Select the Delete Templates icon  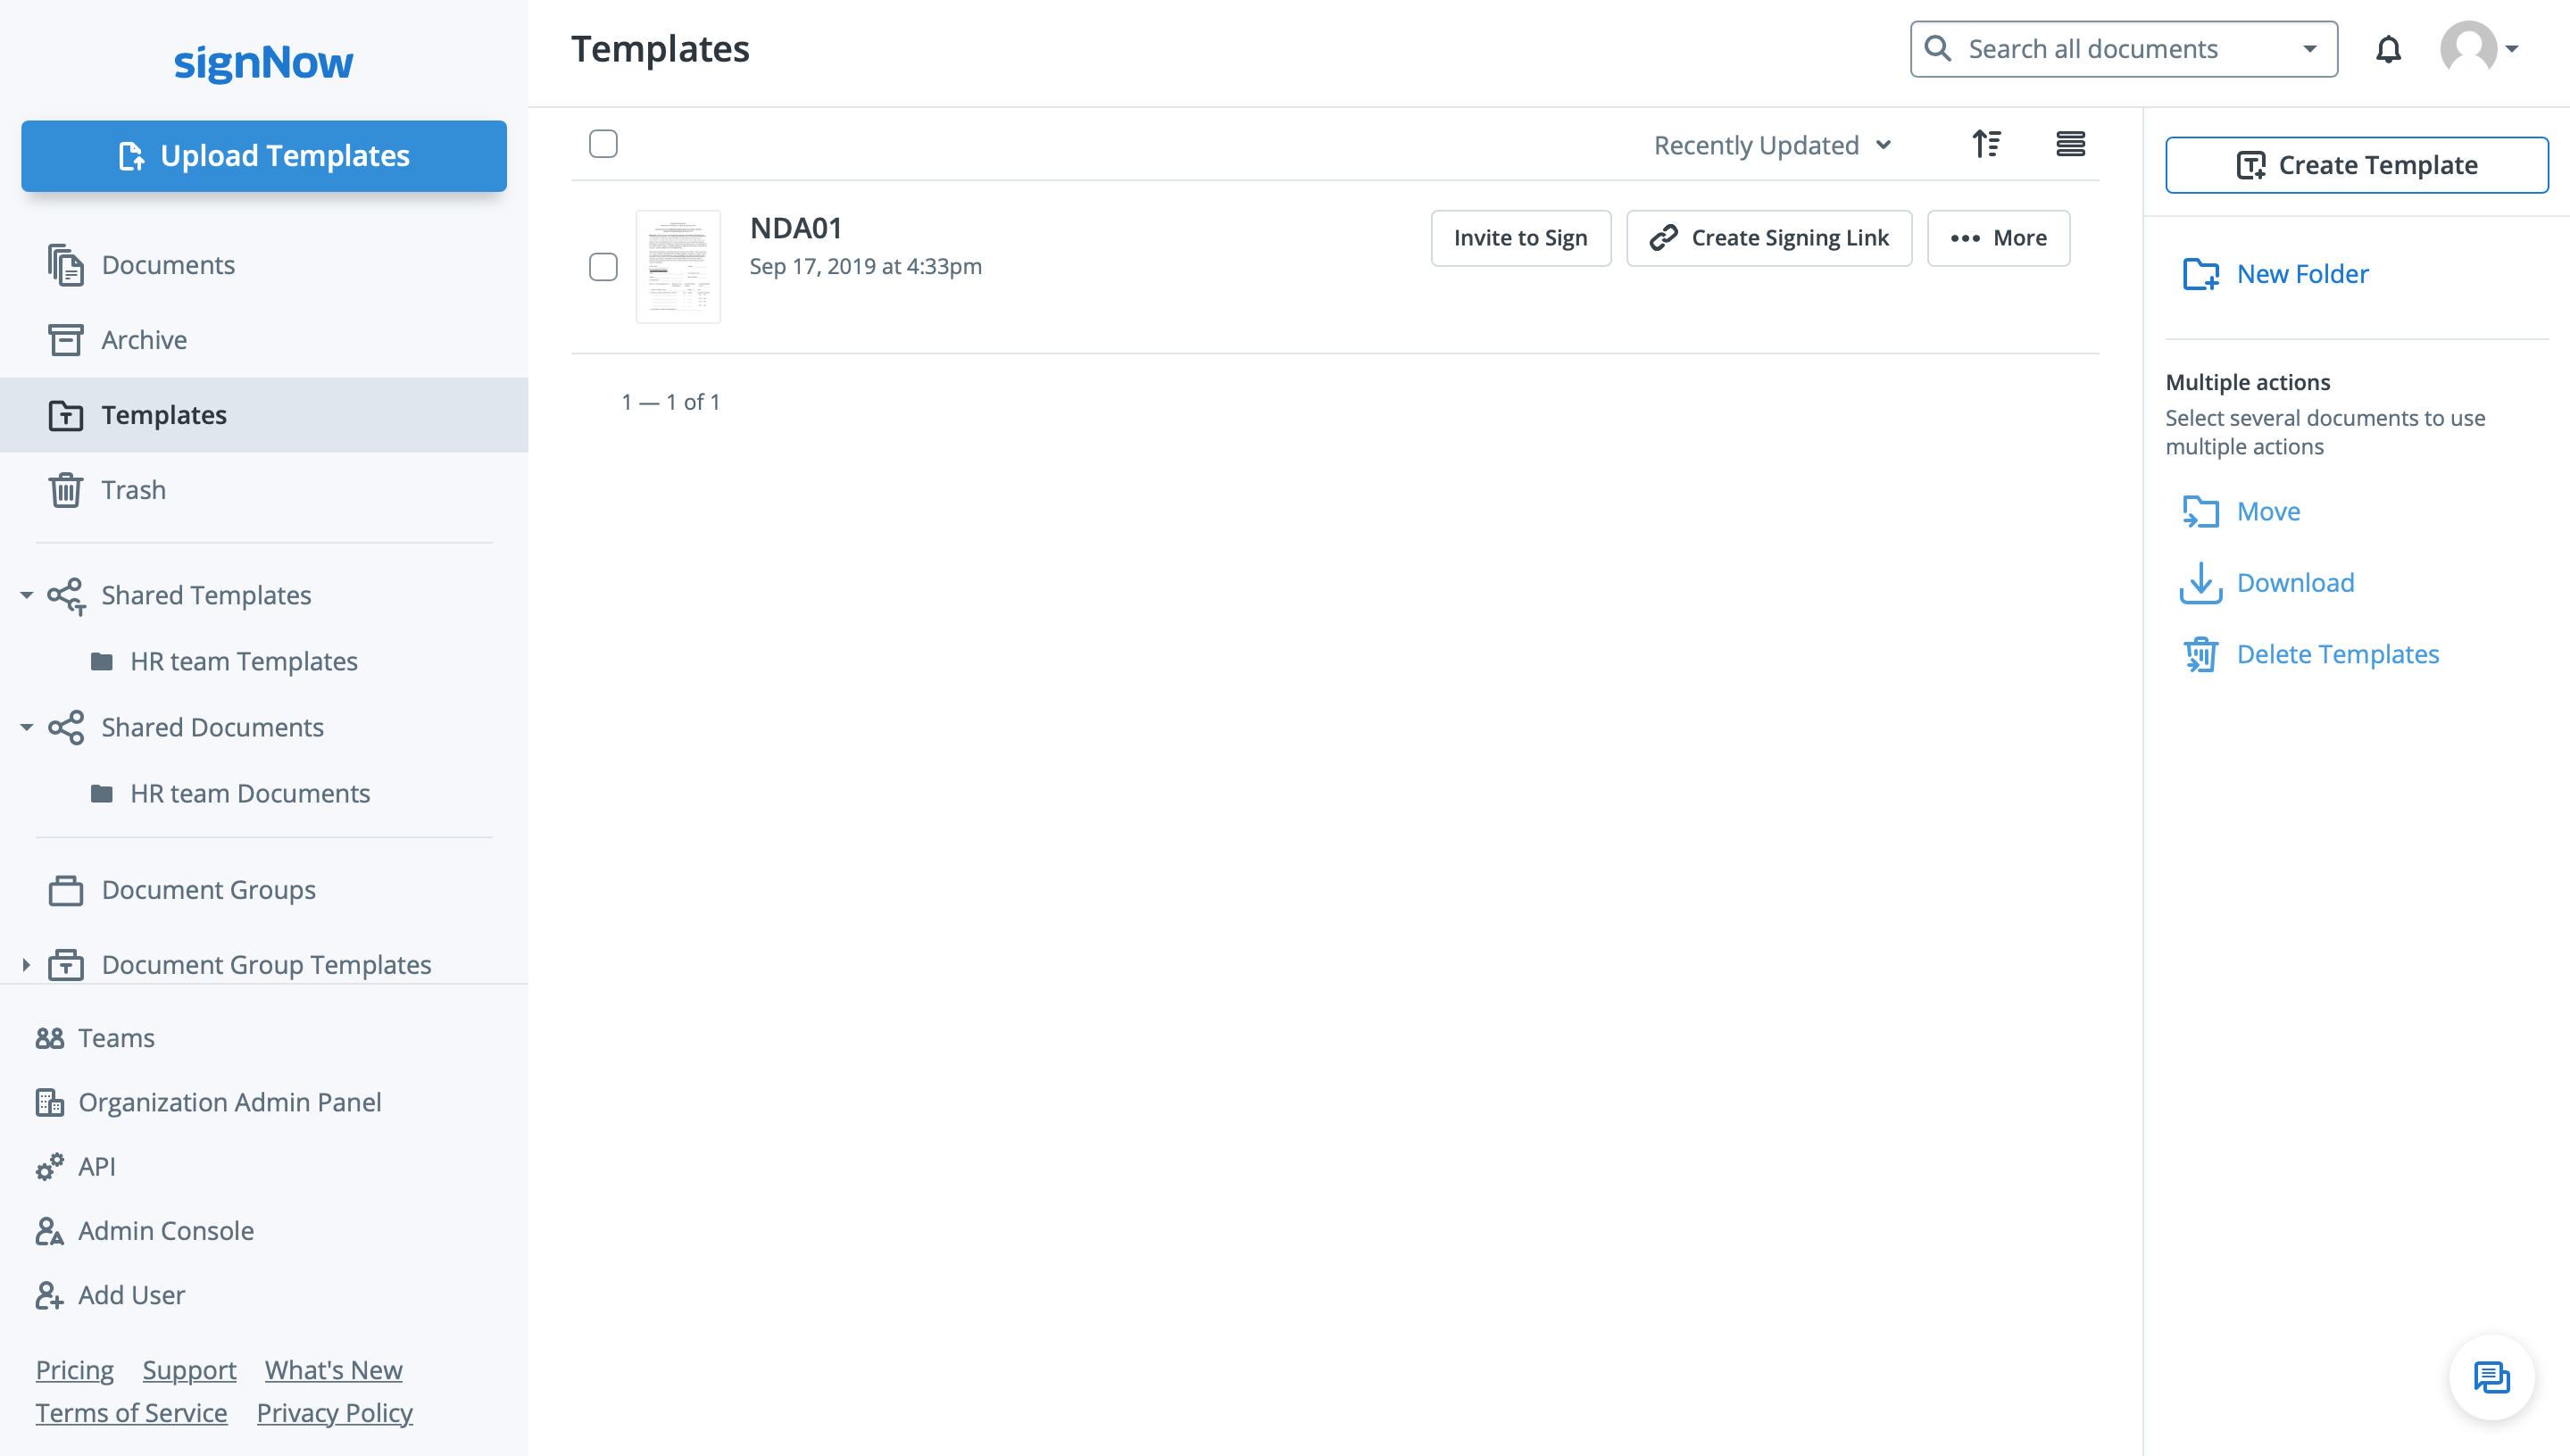2201,653
